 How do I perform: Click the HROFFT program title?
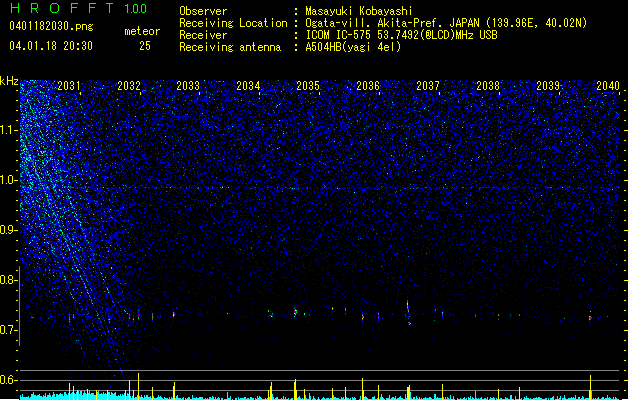[62, 8]
